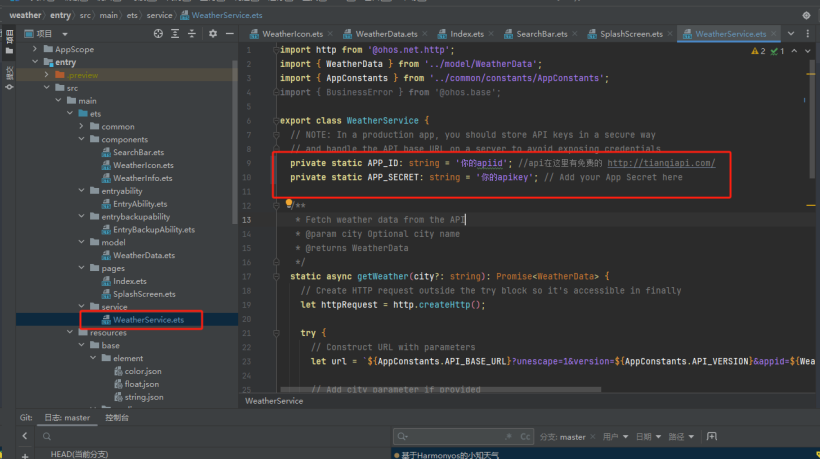Switch to WeatherData.ets tab

coord(386,34)
